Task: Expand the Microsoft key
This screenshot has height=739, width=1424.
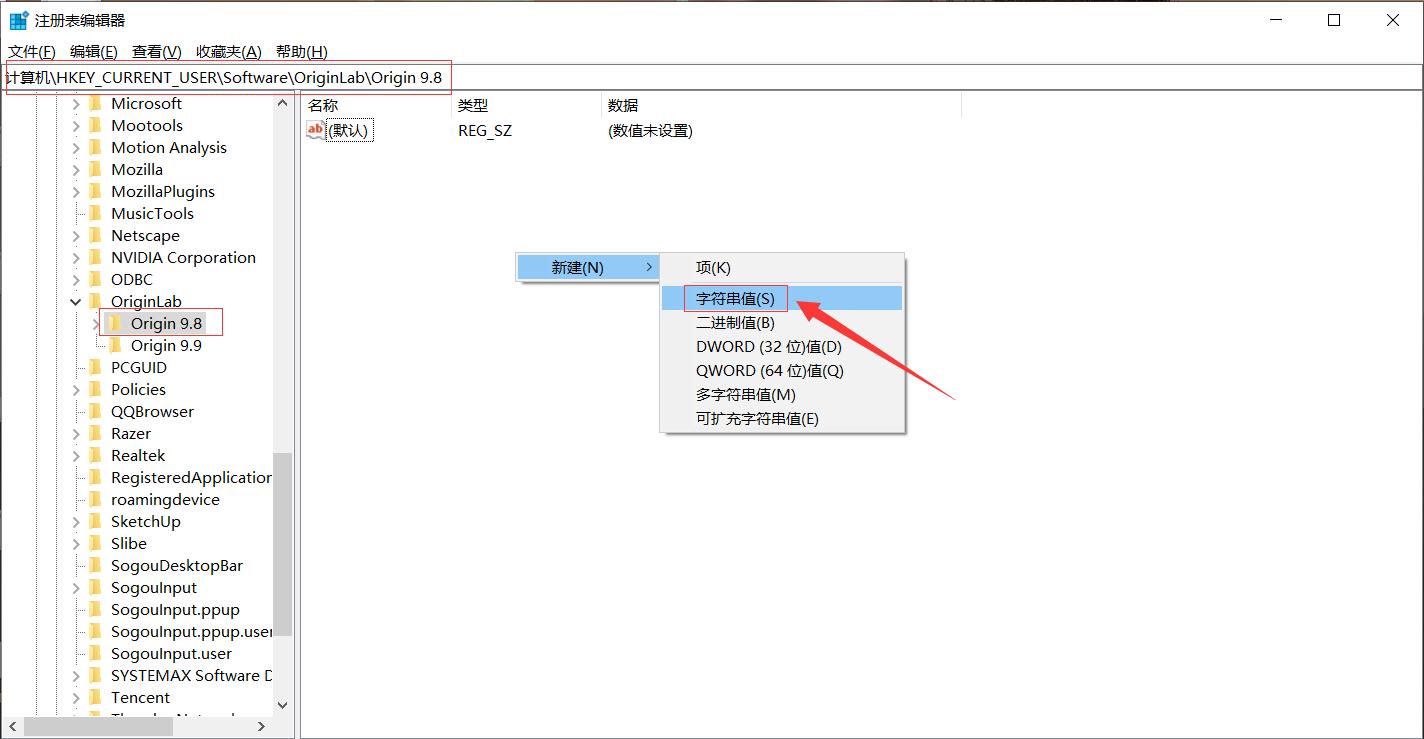Action: 76,104
